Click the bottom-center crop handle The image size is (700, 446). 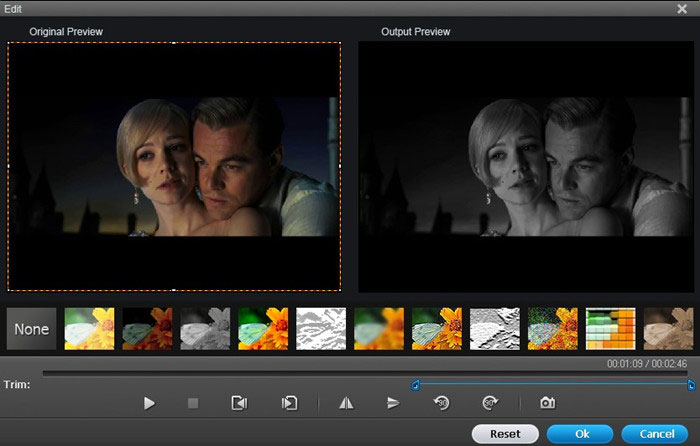pos(174,290)
